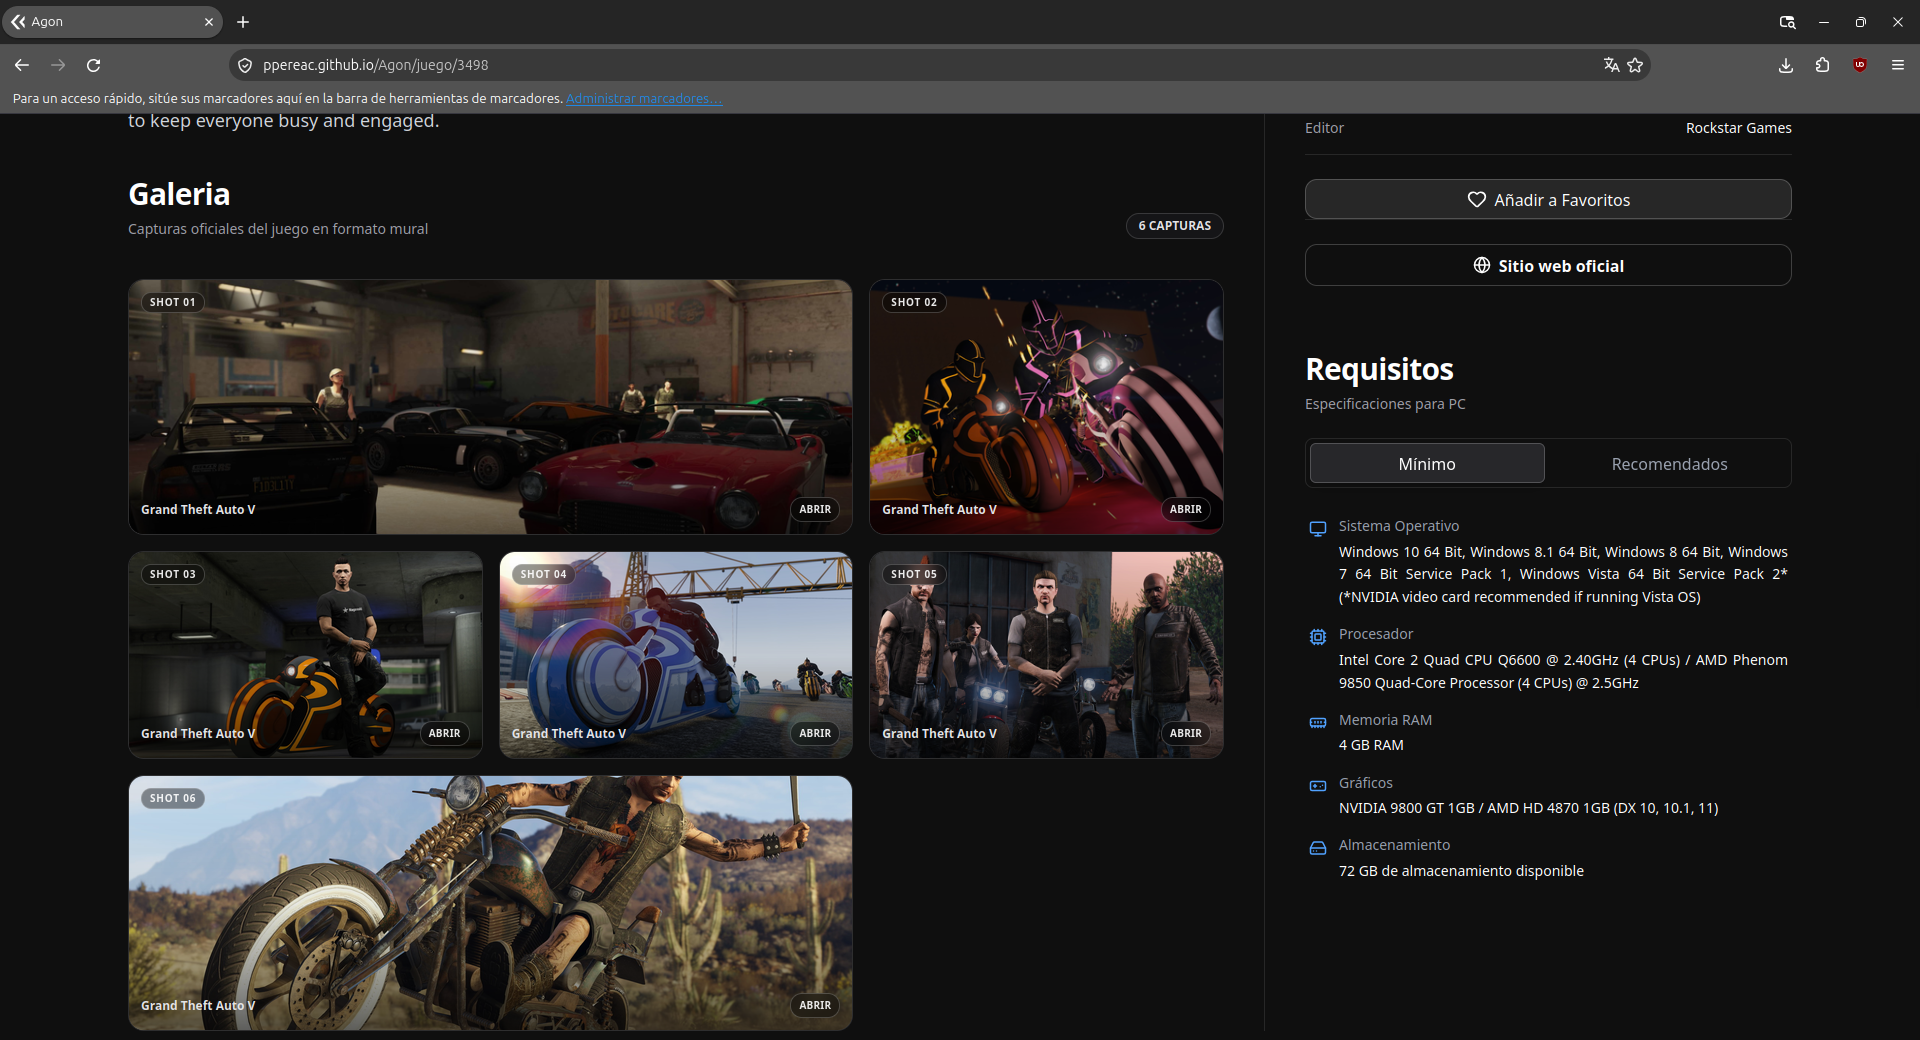Click the Sistema Operativo monitor icon

pyautogui.click(x=1318, y=528)
